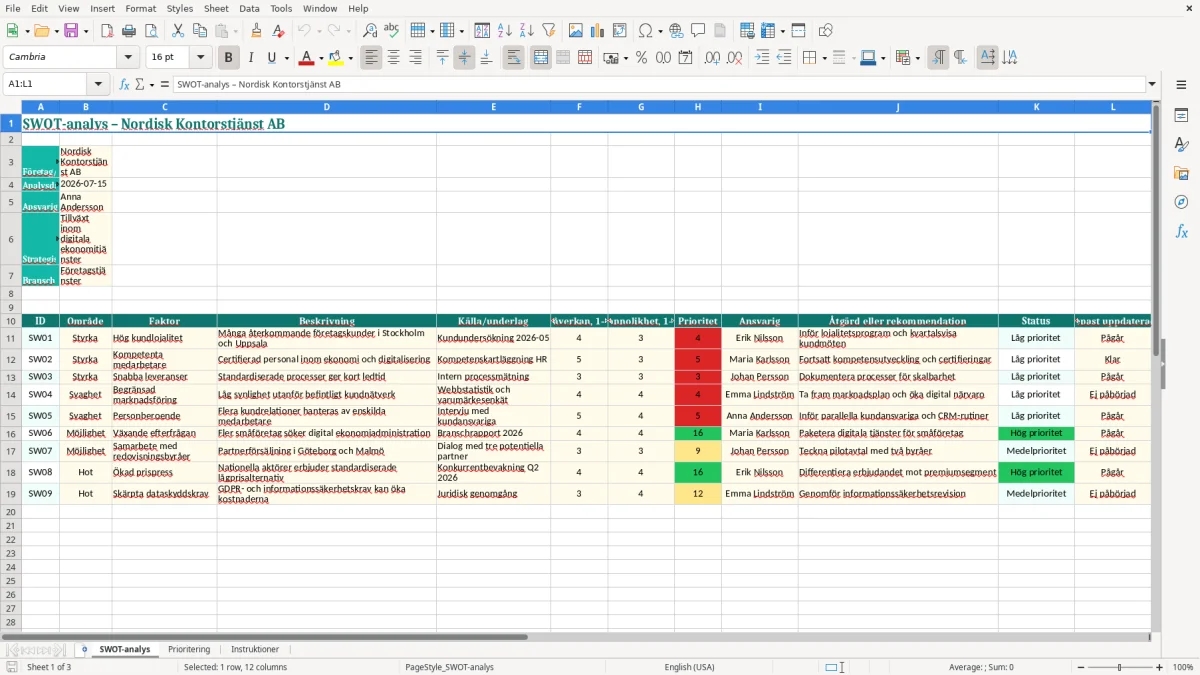Switch to the Instruktioner sheet tab
This screenshot has width=1200, height=675.
[255, 649]
